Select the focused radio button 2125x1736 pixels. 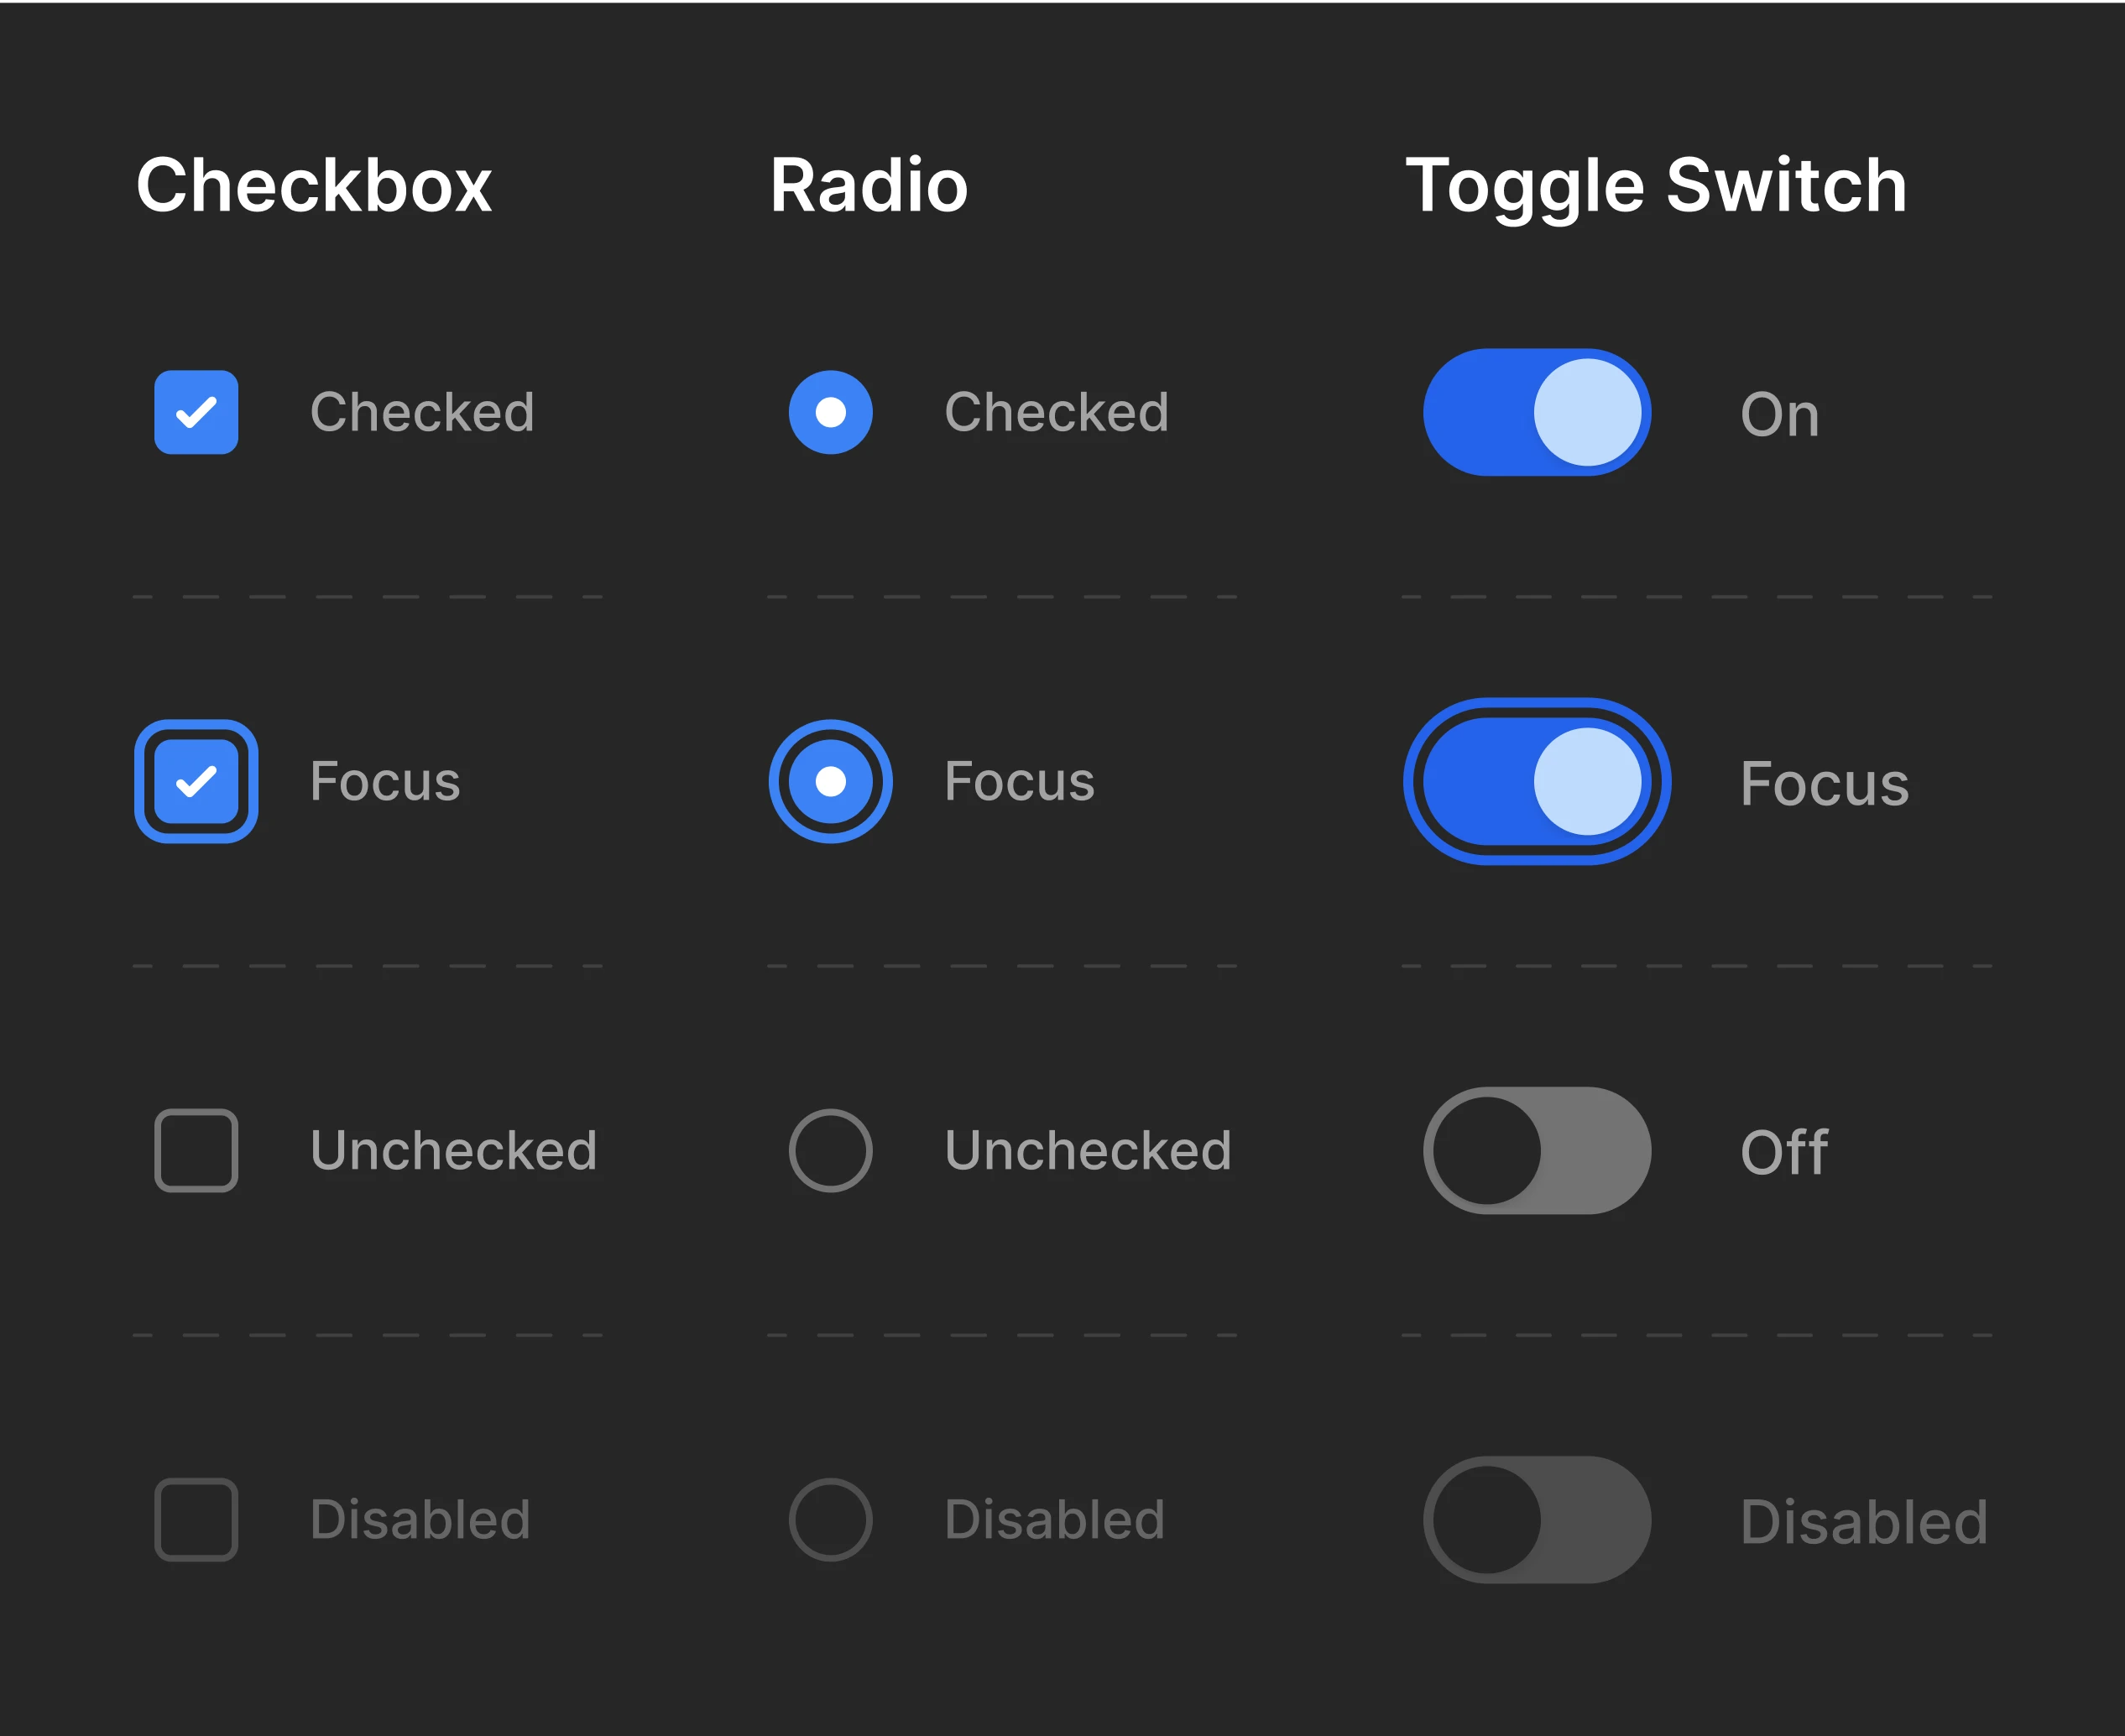pyautogui.click(x=830, y=781)
